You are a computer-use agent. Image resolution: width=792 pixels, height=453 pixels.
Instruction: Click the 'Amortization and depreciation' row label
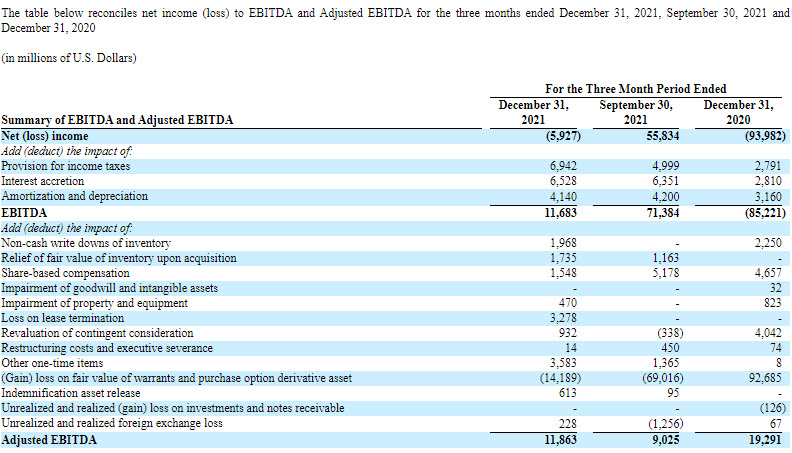[75, 197]
